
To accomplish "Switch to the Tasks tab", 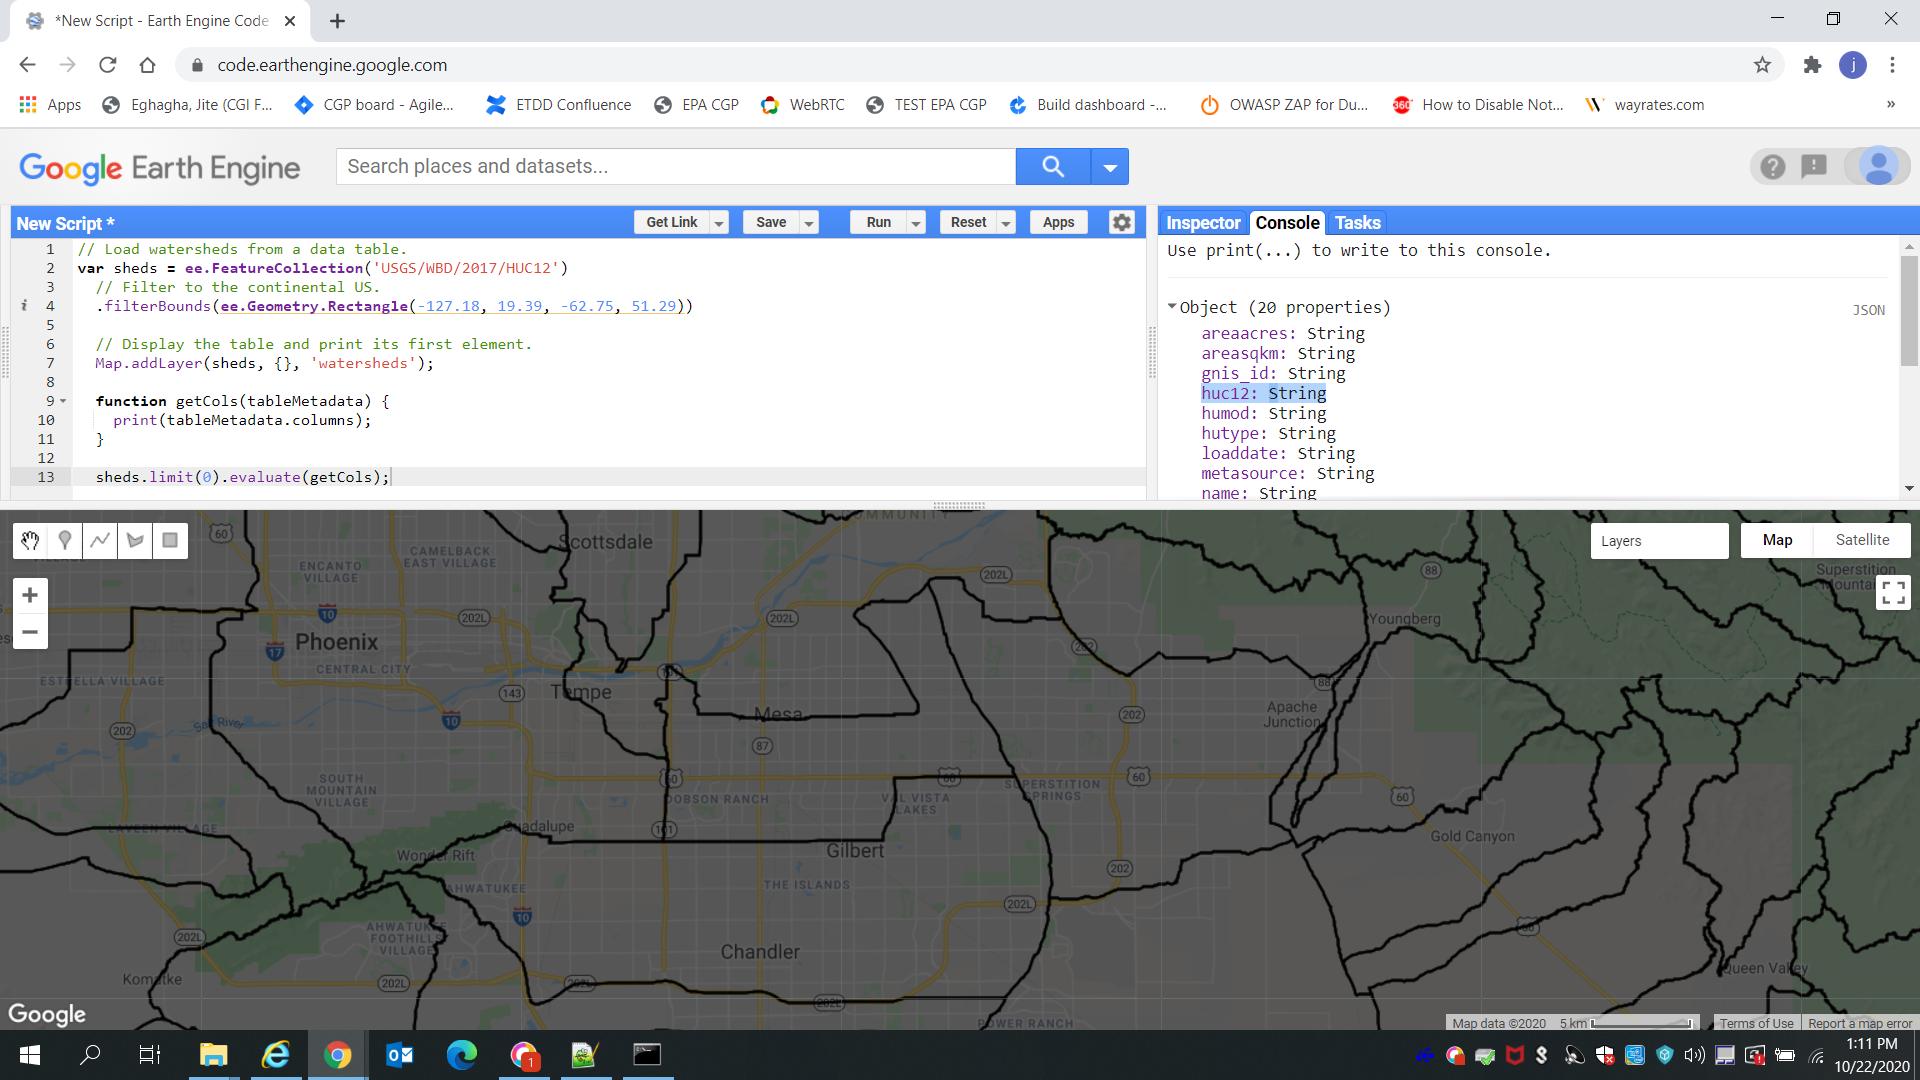I will (1357, 222).
